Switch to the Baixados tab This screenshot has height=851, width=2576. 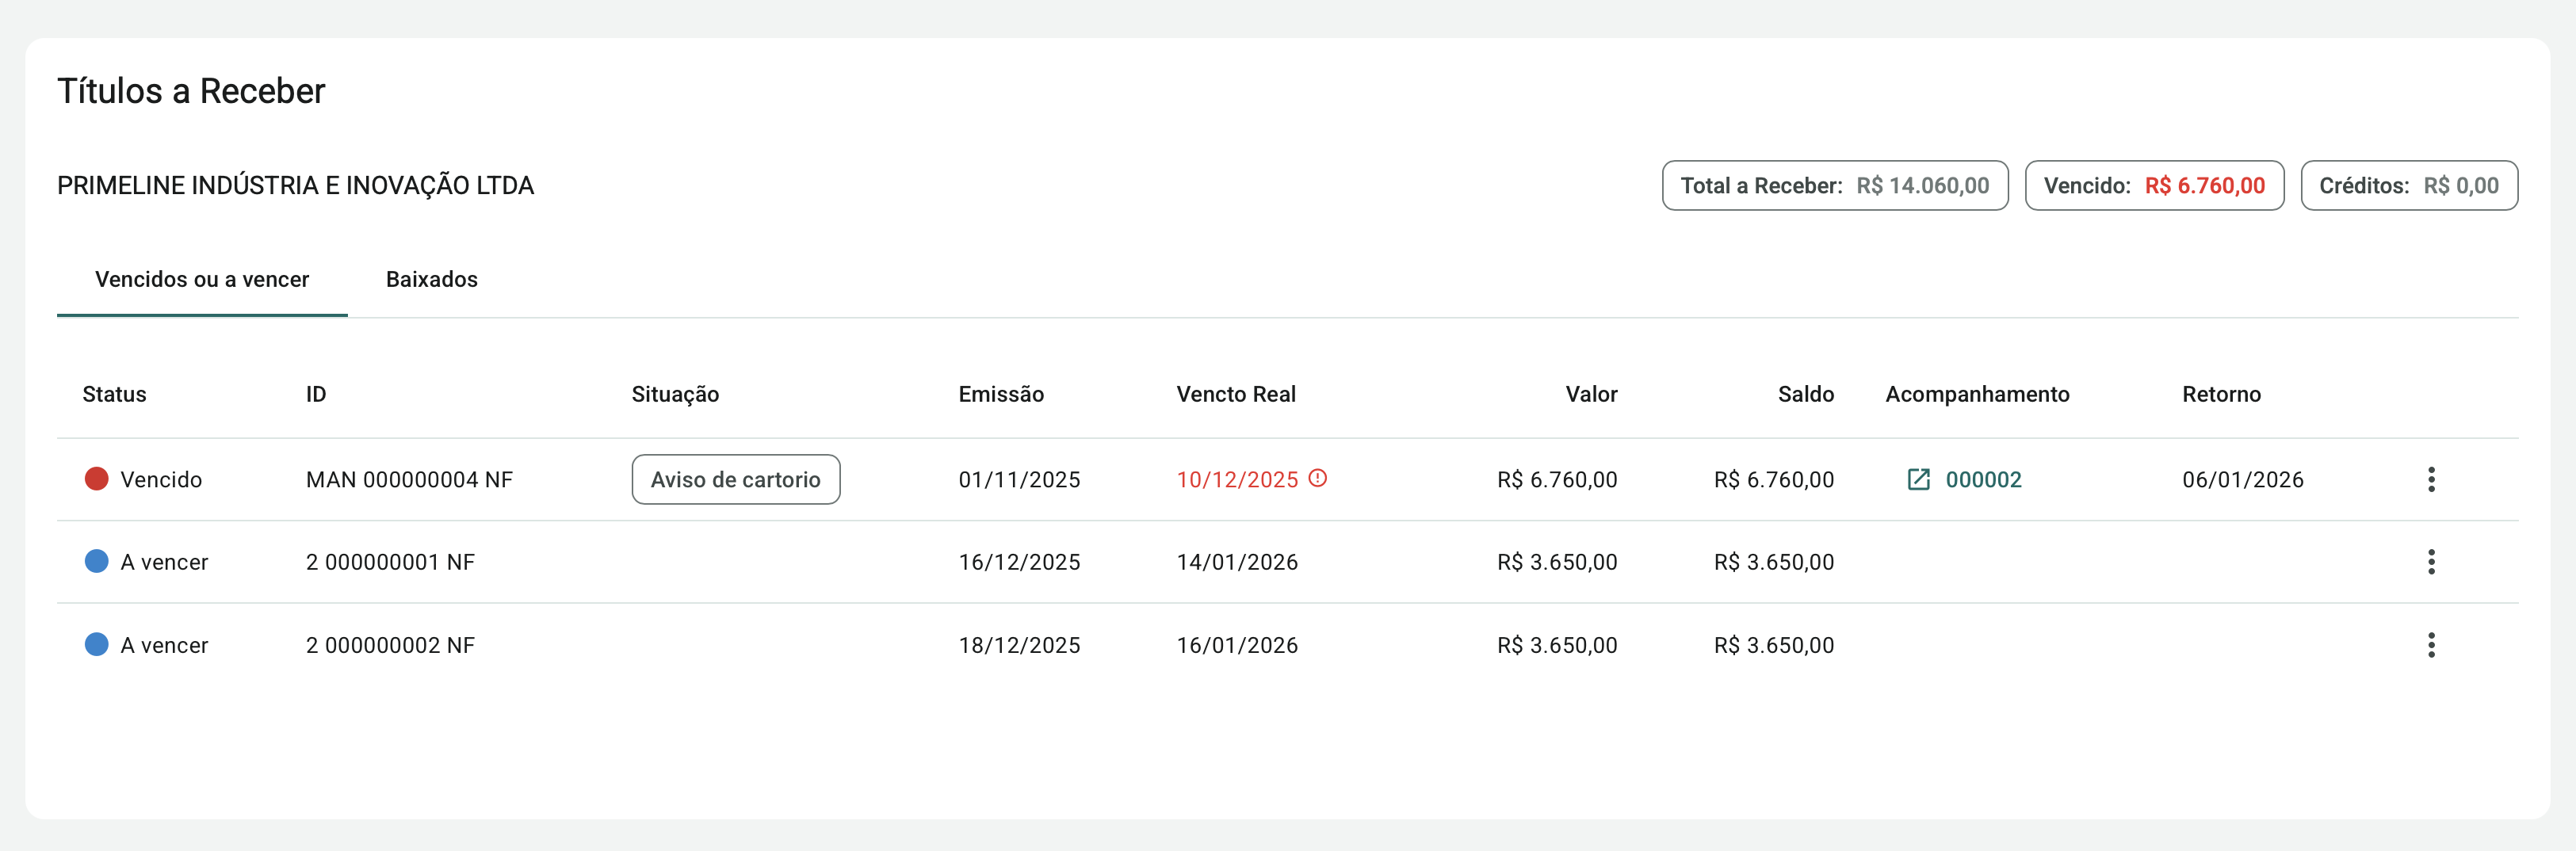click(431, 280)
